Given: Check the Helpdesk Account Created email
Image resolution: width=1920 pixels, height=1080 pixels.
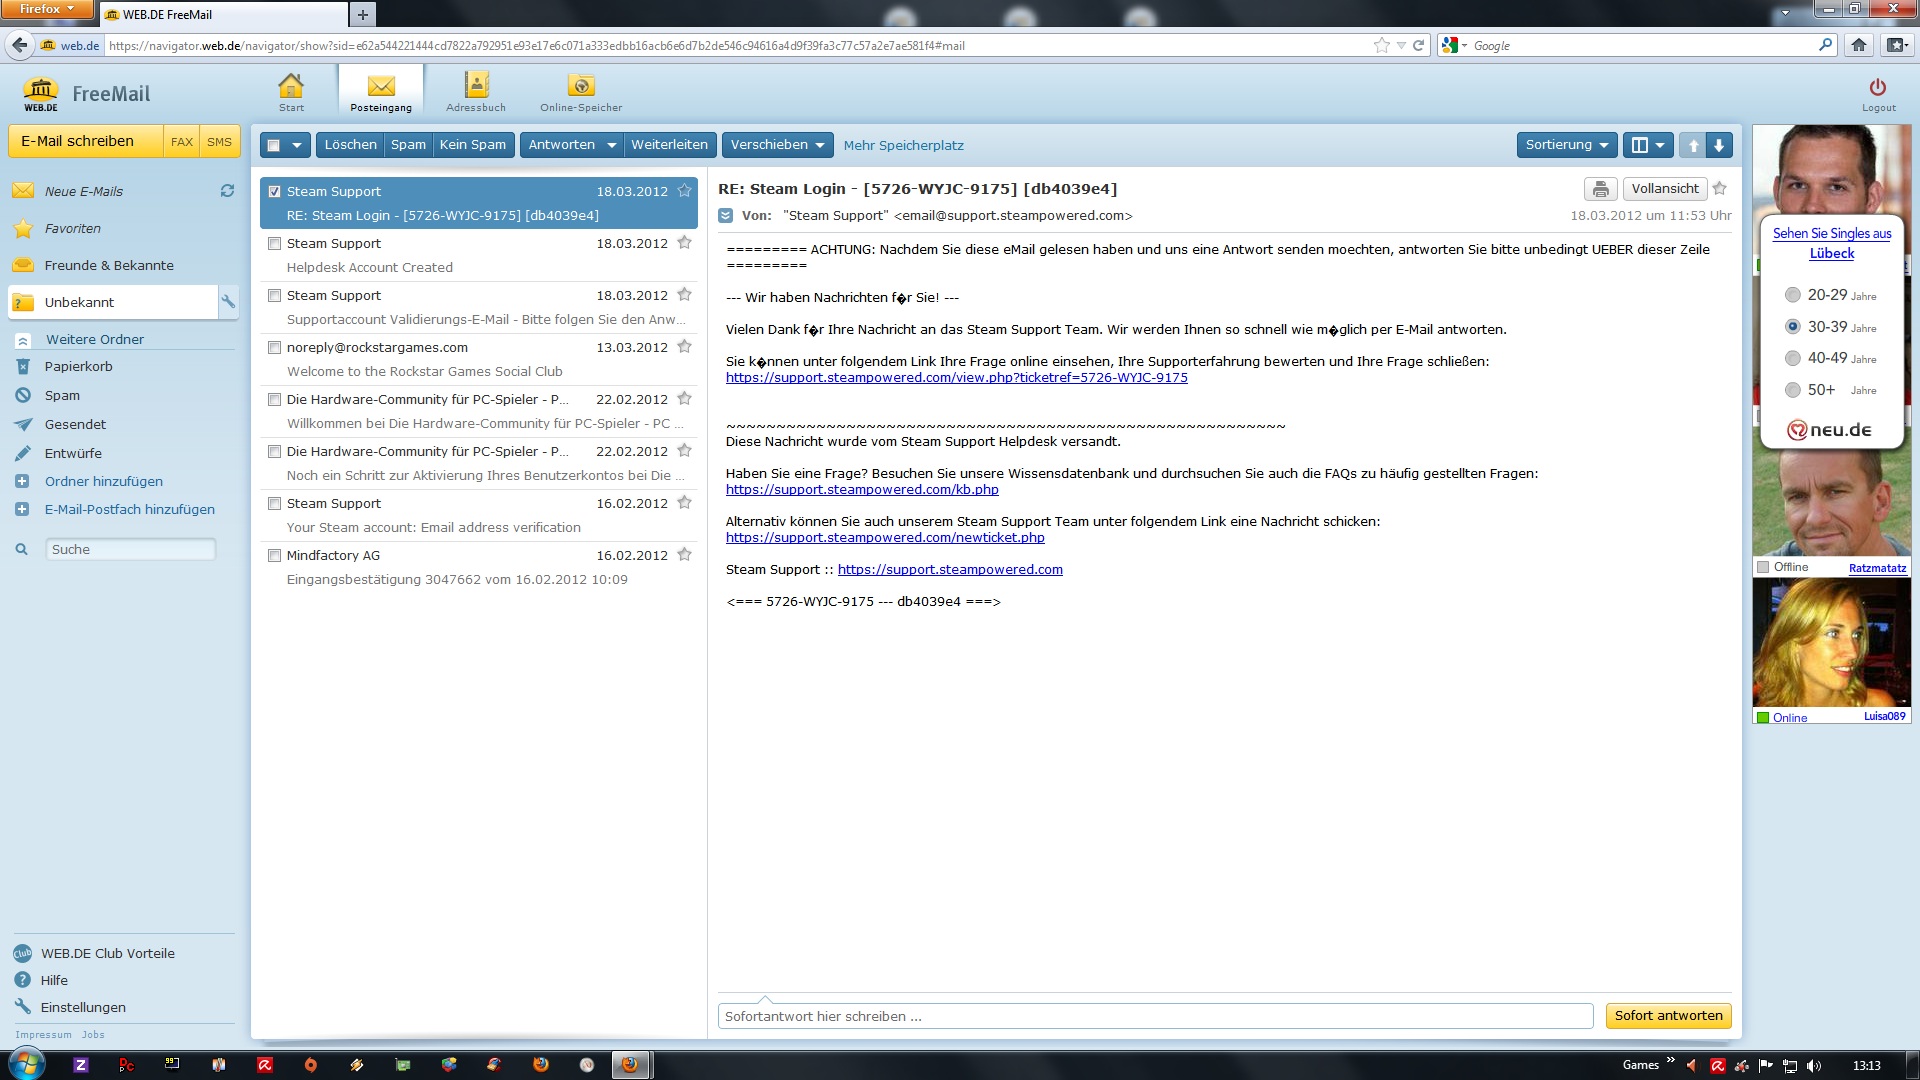Looking at the screenshot, I should (274, 243).
